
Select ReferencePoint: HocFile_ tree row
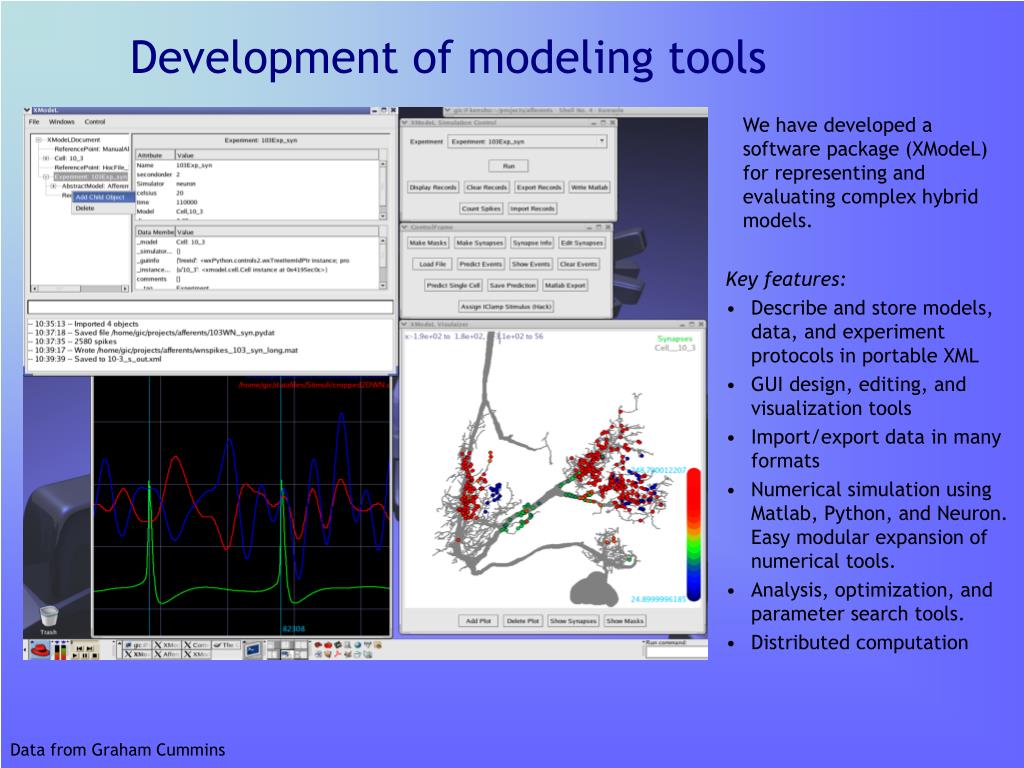(91, 167)
